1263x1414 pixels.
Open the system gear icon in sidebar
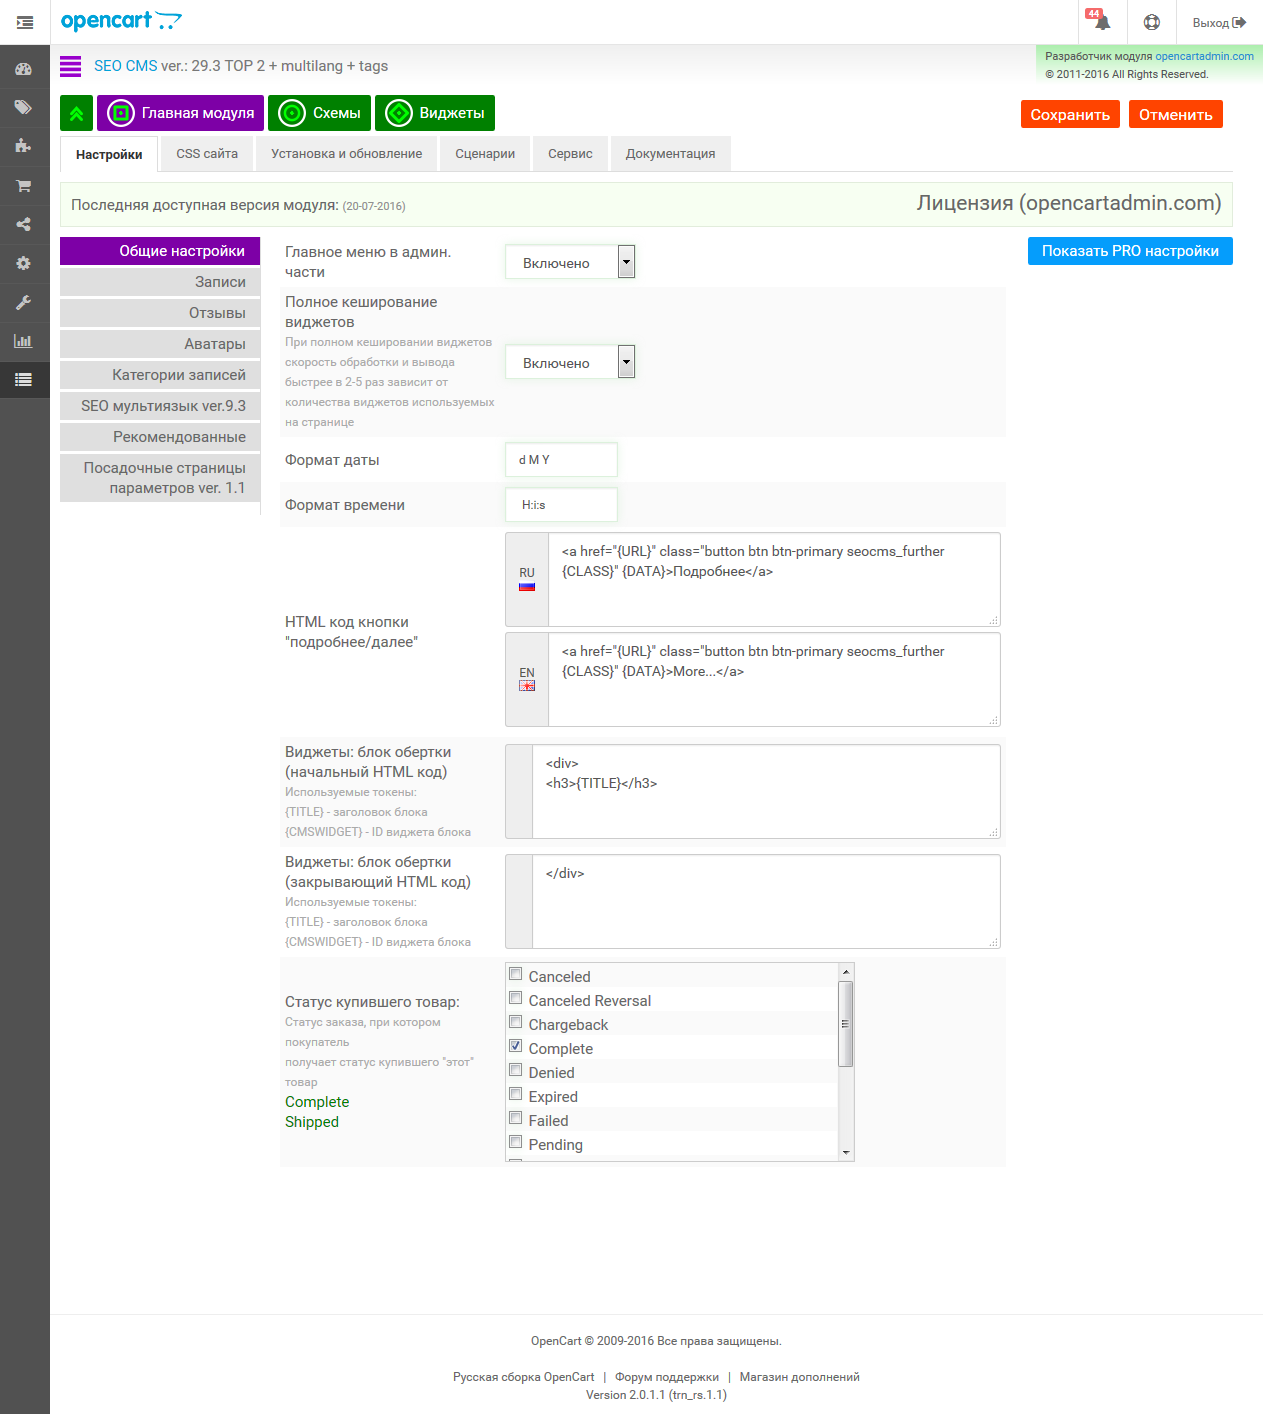tap(24, 263)
